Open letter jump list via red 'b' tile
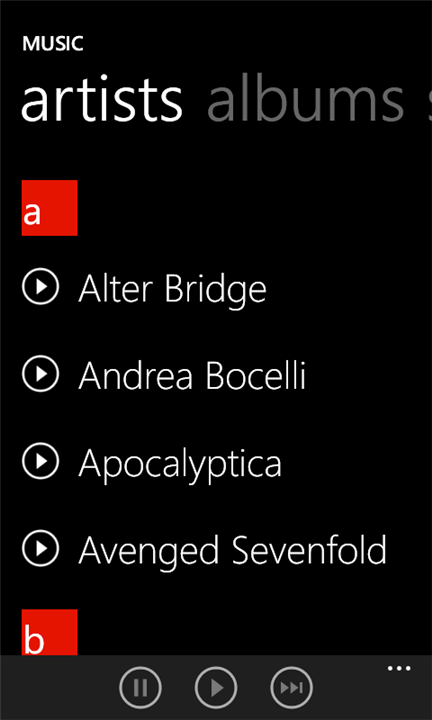 click(50, 632)
